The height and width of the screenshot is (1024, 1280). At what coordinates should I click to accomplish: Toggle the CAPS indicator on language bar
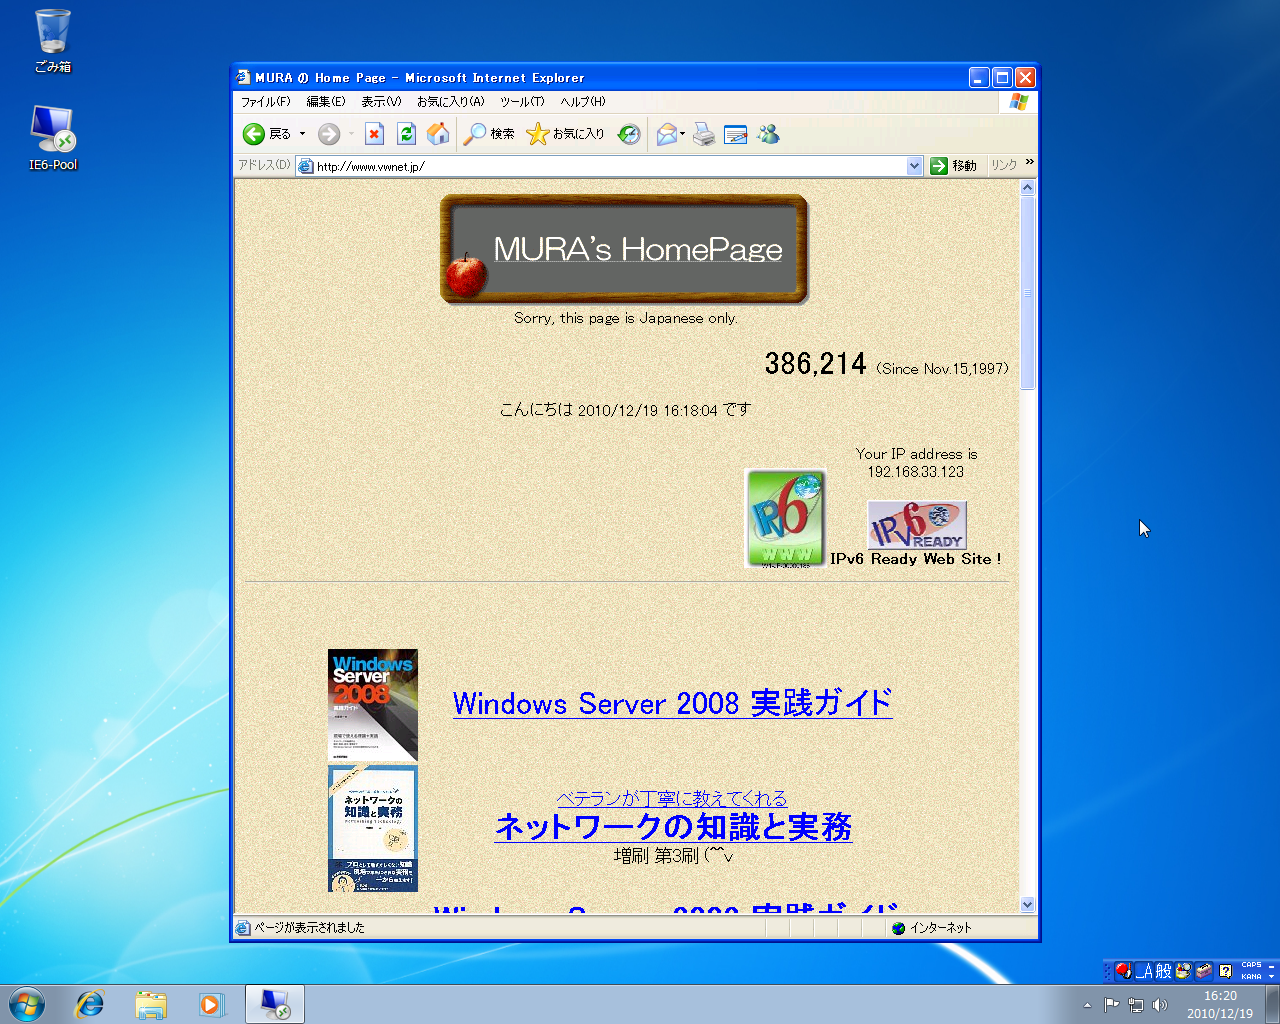coord(1251,965)
